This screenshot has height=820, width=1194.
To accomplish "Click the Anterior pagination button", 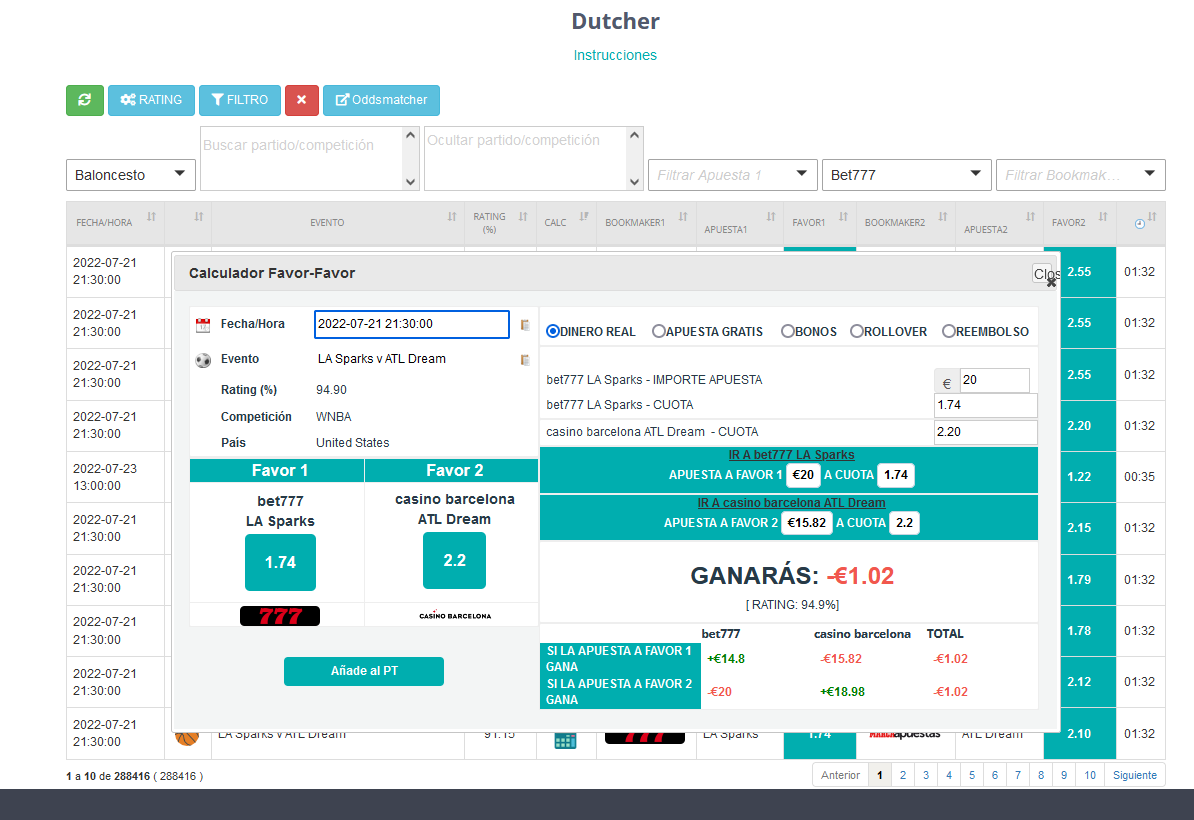I will click(x=841, y=775).
